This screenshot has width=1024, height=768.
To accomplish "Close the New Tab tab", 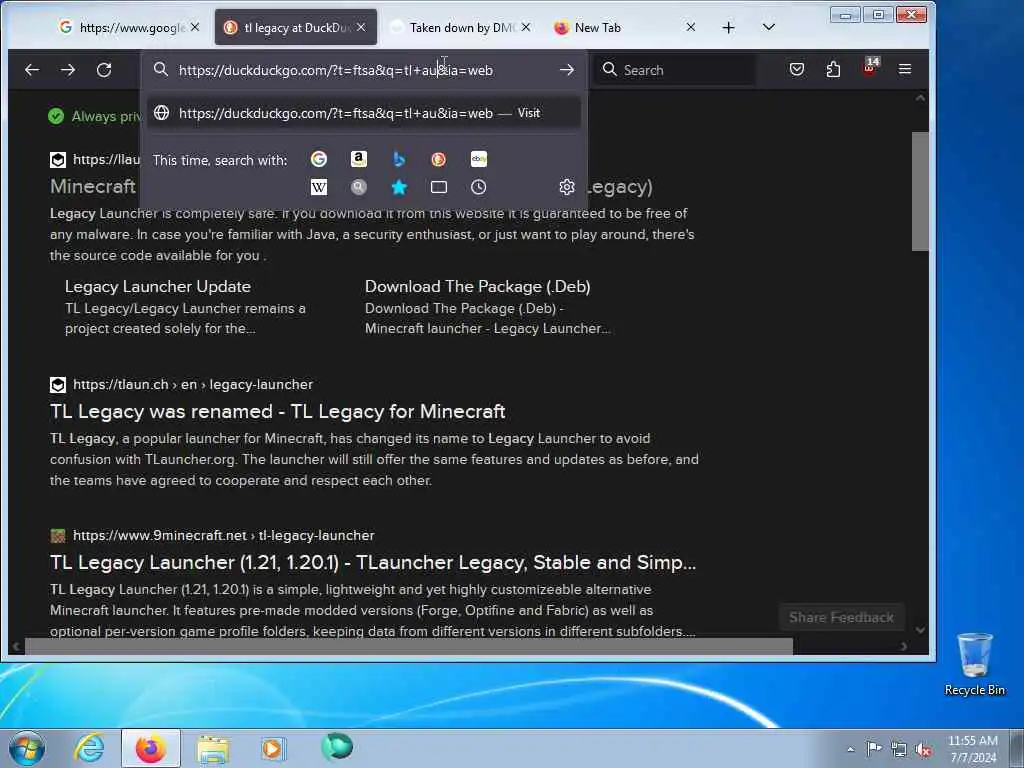I will (x=690, y=27).
